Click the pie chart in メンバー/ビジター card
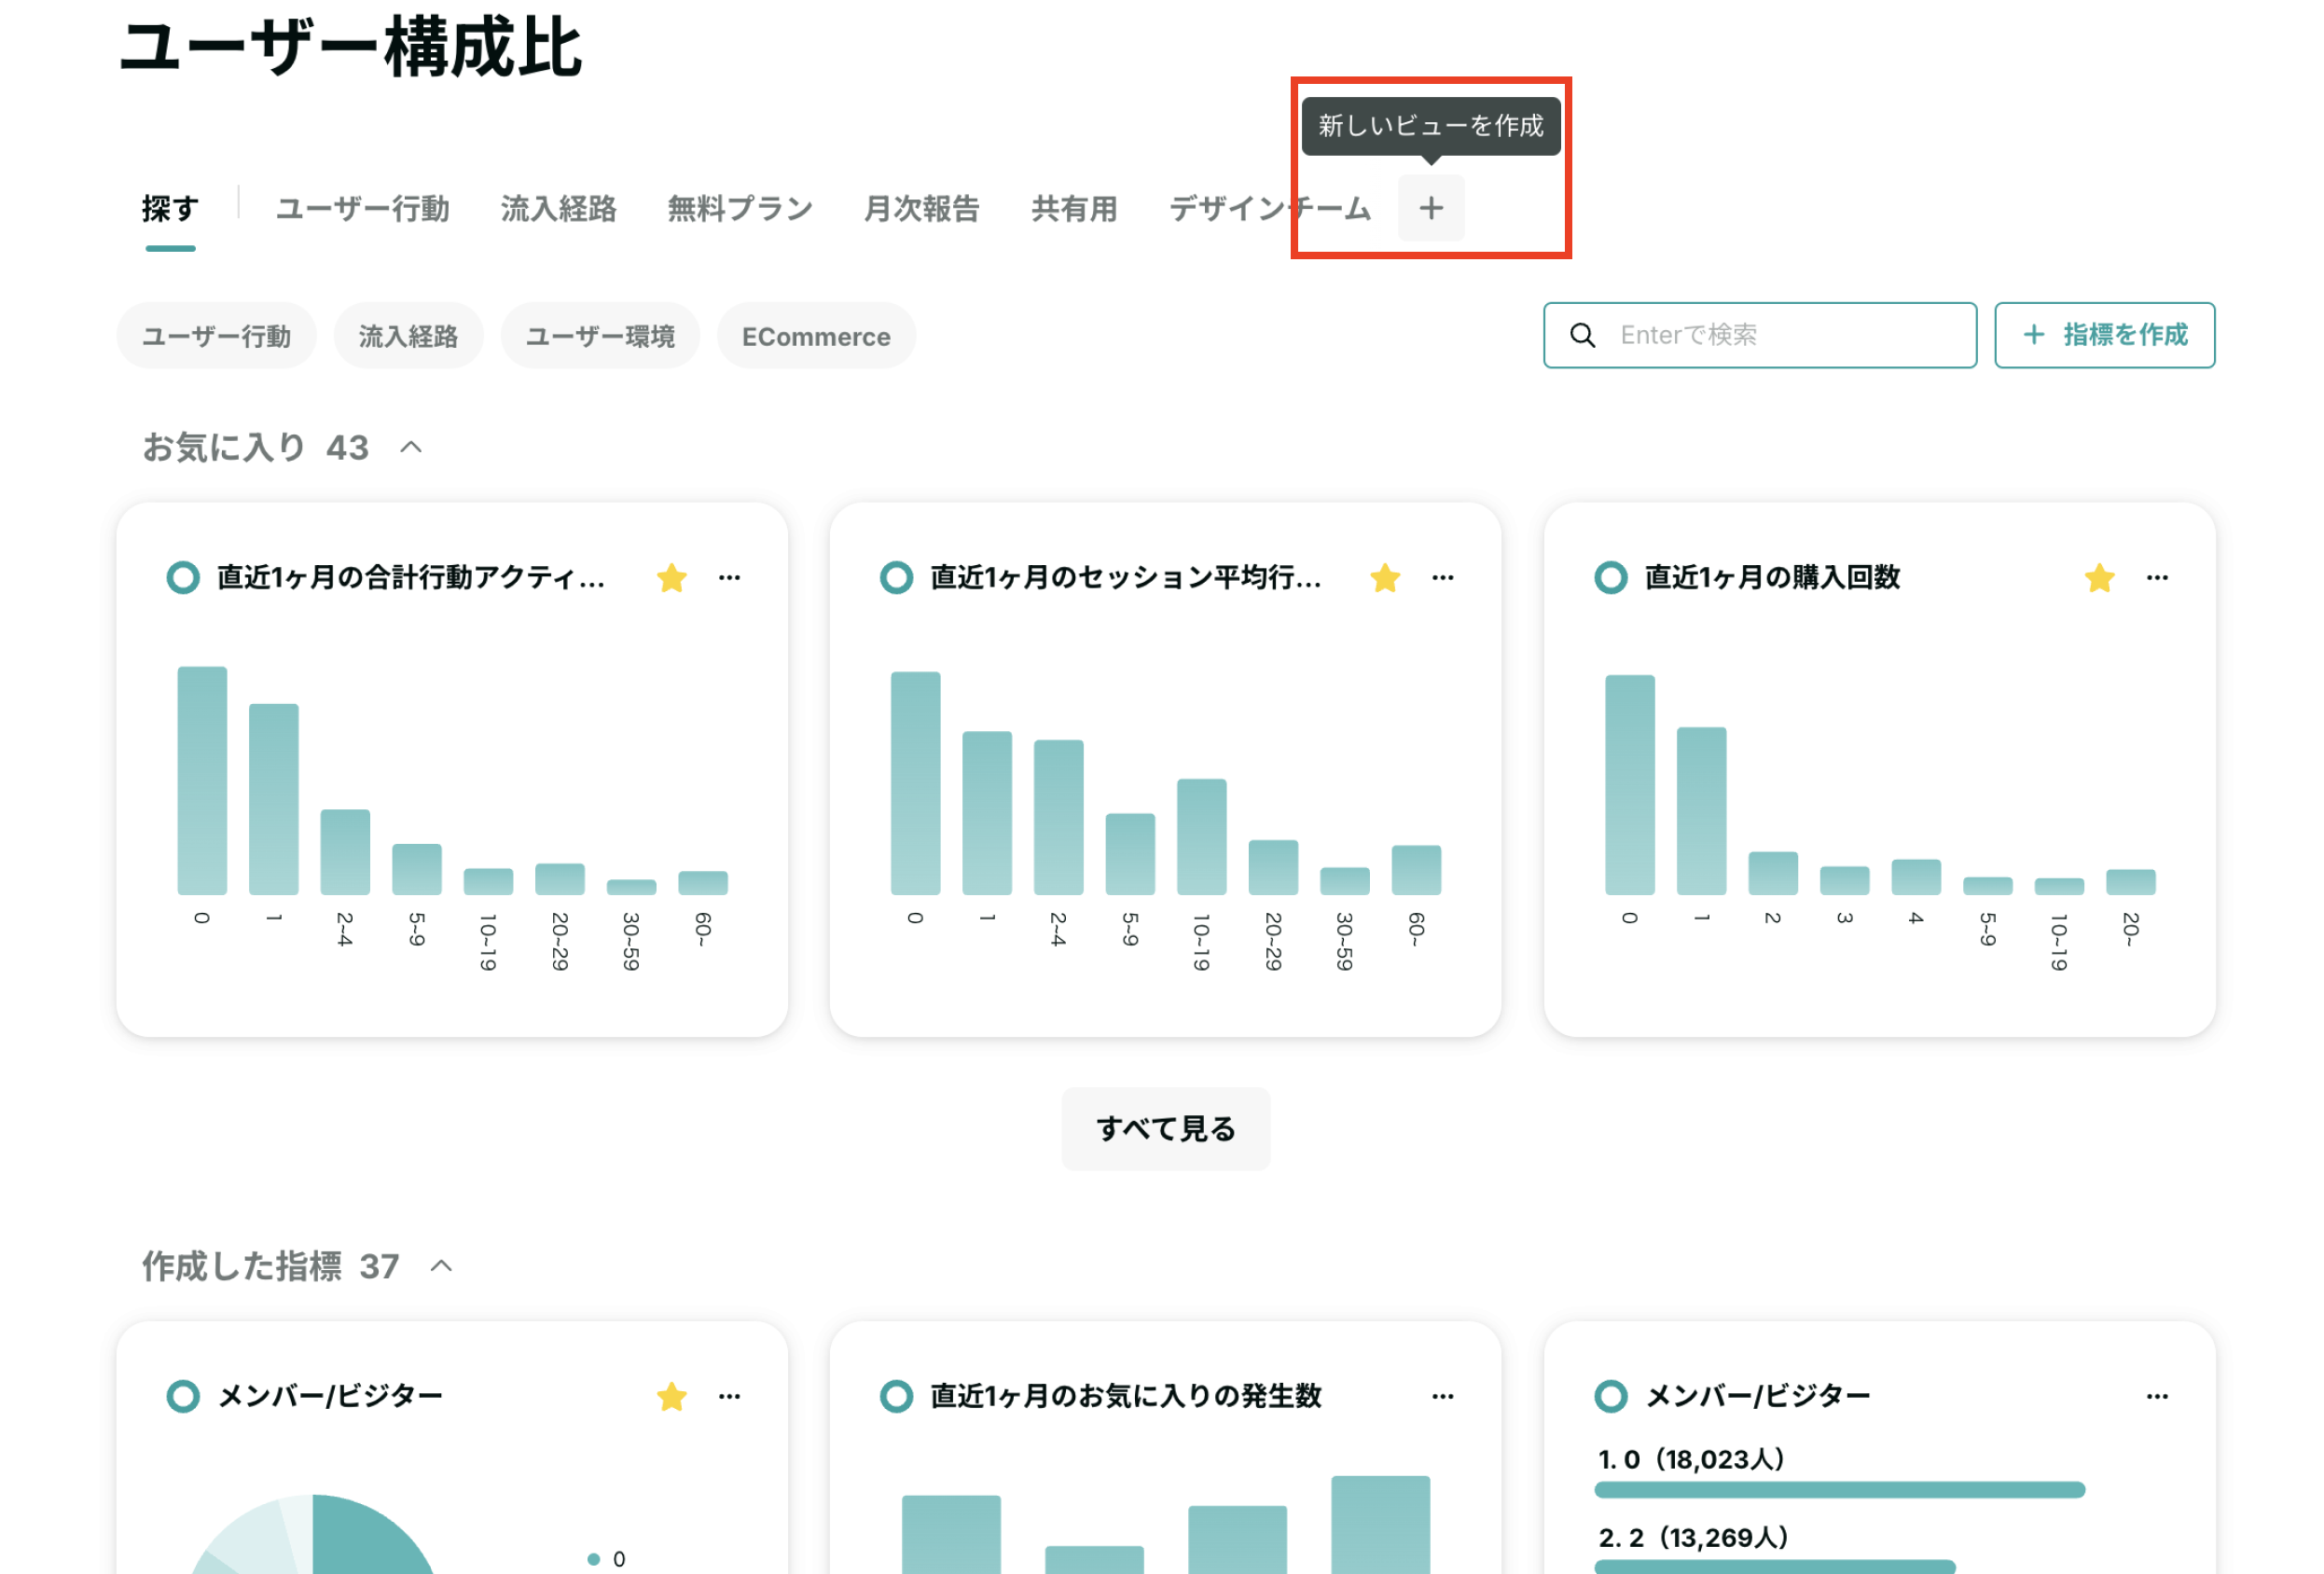The width and height of the screenshot is (2324, 1574). coord(313,1534)
